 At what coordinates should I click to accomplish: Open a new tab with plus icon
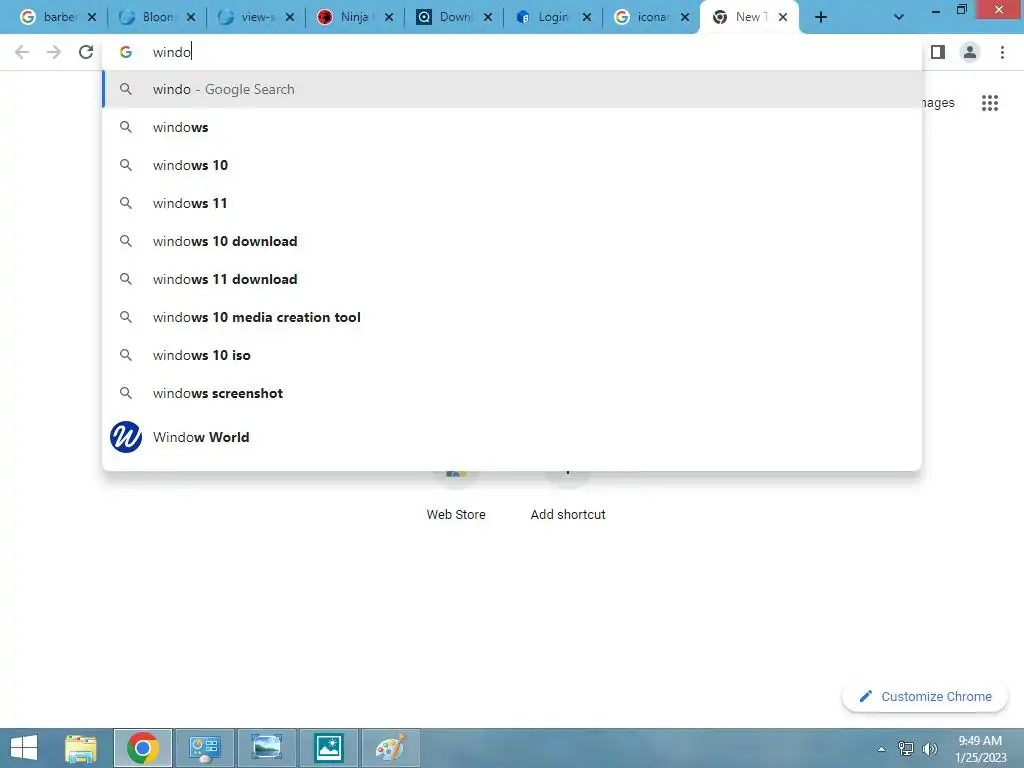click(821, 18)
